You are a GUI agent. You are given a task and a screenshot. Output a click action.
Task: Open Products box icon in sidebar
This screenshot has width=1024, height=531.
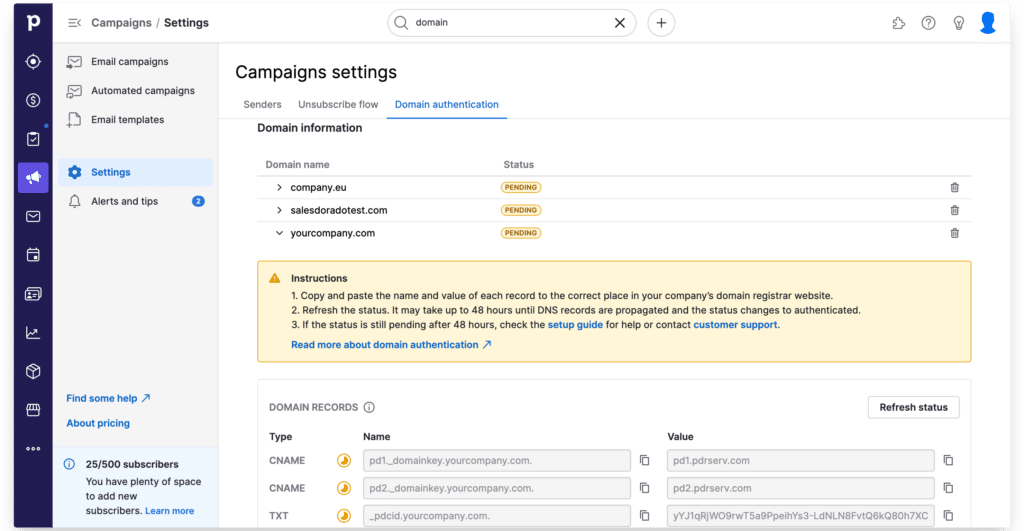[33, 371]
